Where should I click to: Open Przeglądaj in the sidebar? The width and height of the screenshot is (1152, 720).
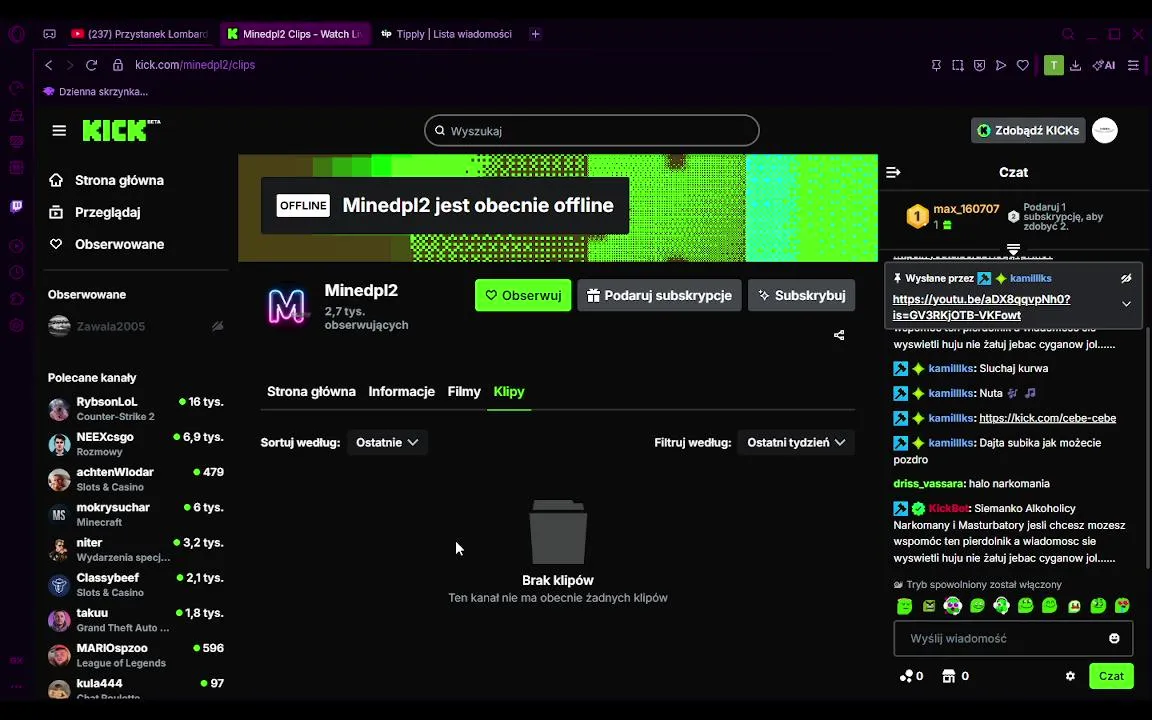click(x=107, y=212)
